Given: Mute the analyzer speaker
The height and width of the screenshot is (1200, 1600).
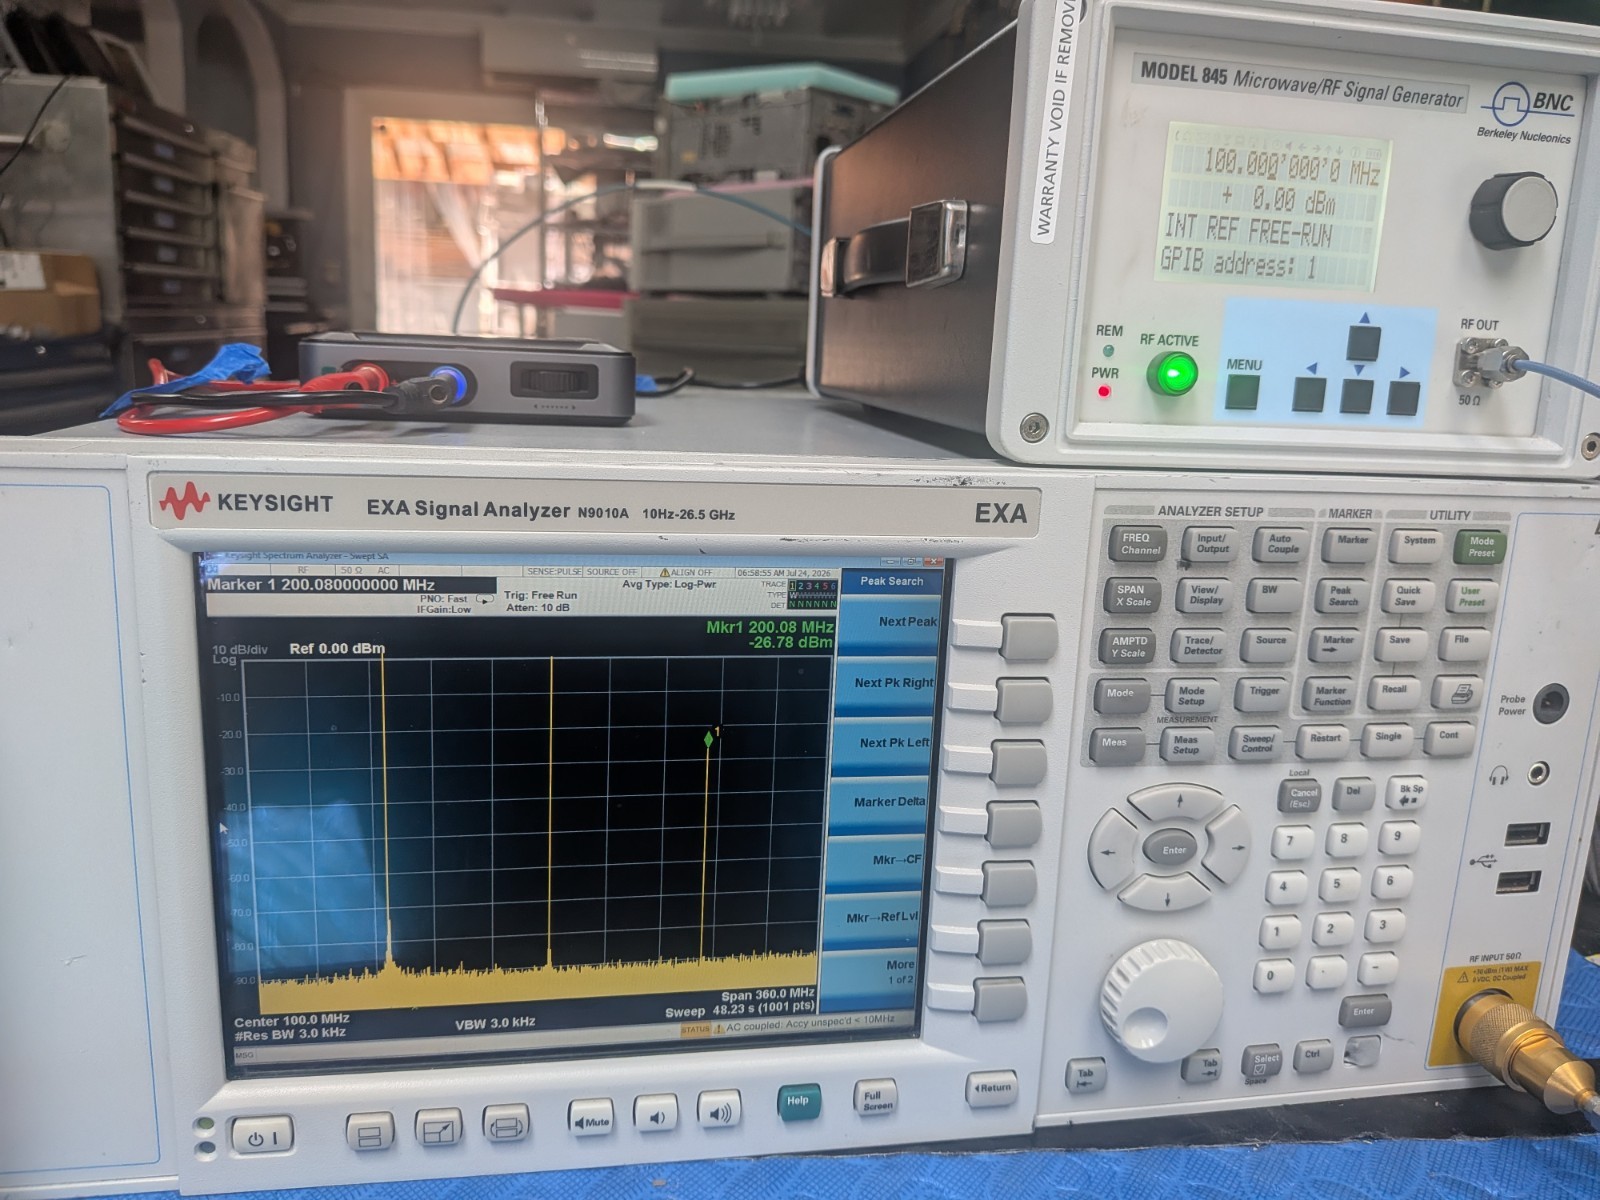Looking at the screenshot, I should coord(591,1119).
